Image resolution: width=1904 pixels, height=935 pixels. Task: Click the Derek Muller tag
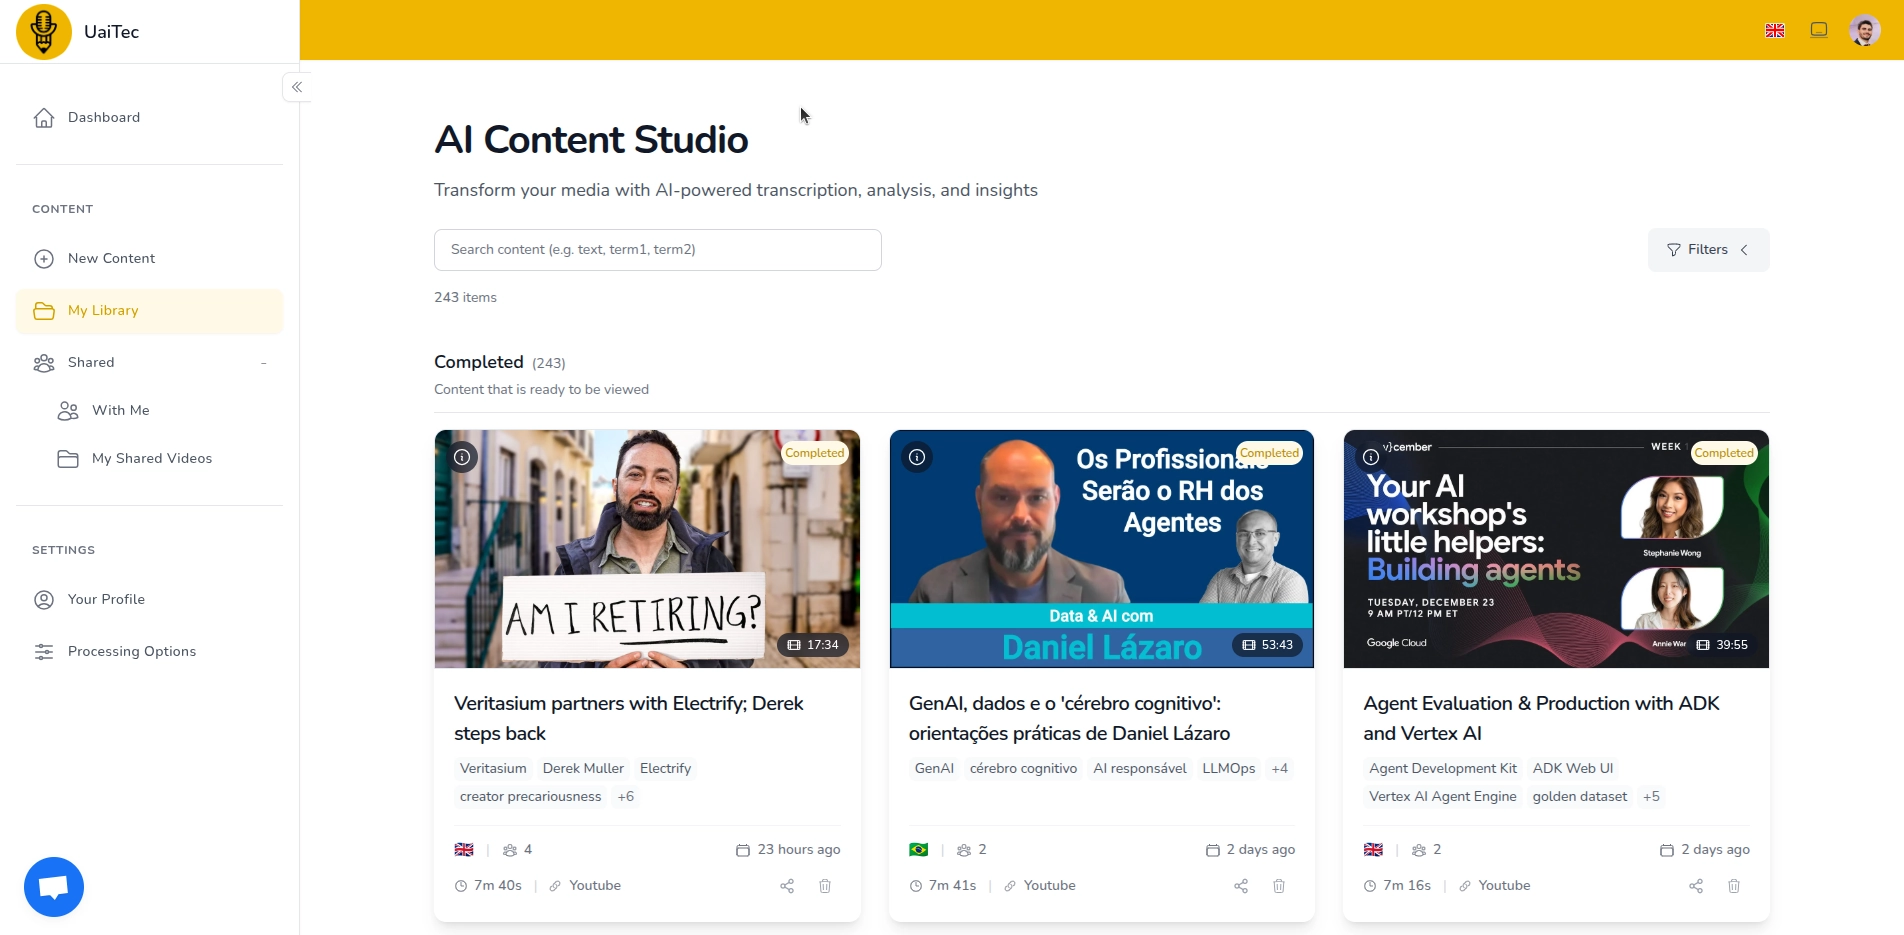583,769
